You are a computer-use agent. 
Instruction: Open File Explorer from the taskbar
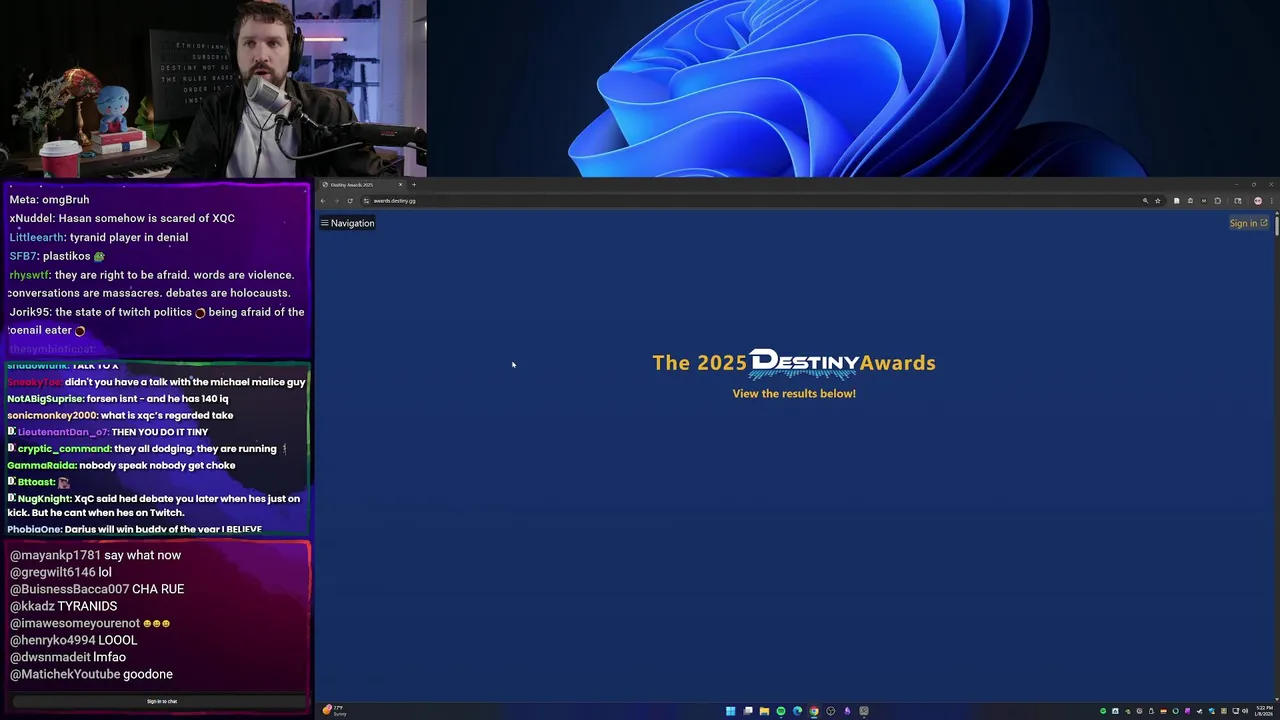click(x=764, y=711)
